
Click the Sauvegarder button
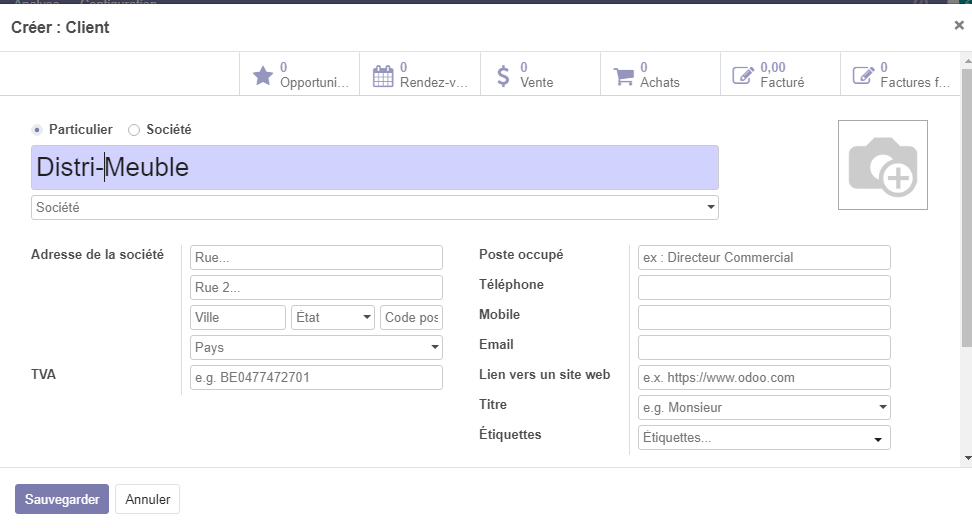click(x=61, y=499)
